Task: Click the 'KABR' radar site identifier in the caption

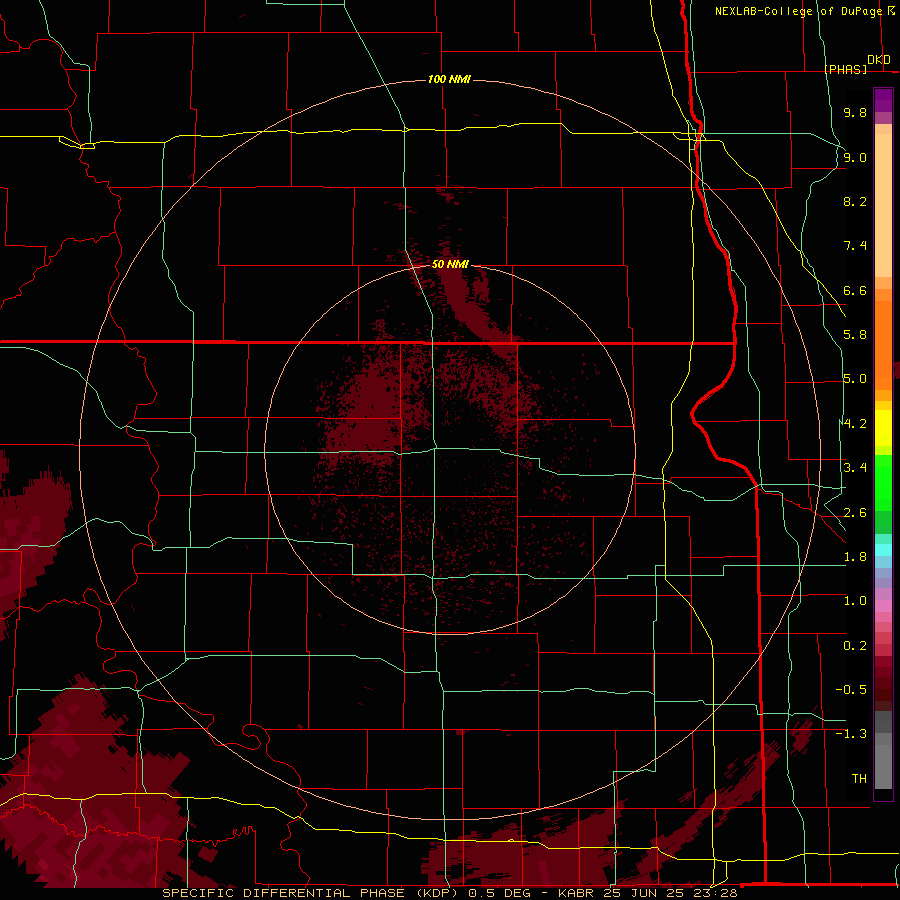Action: click(576, 893)
